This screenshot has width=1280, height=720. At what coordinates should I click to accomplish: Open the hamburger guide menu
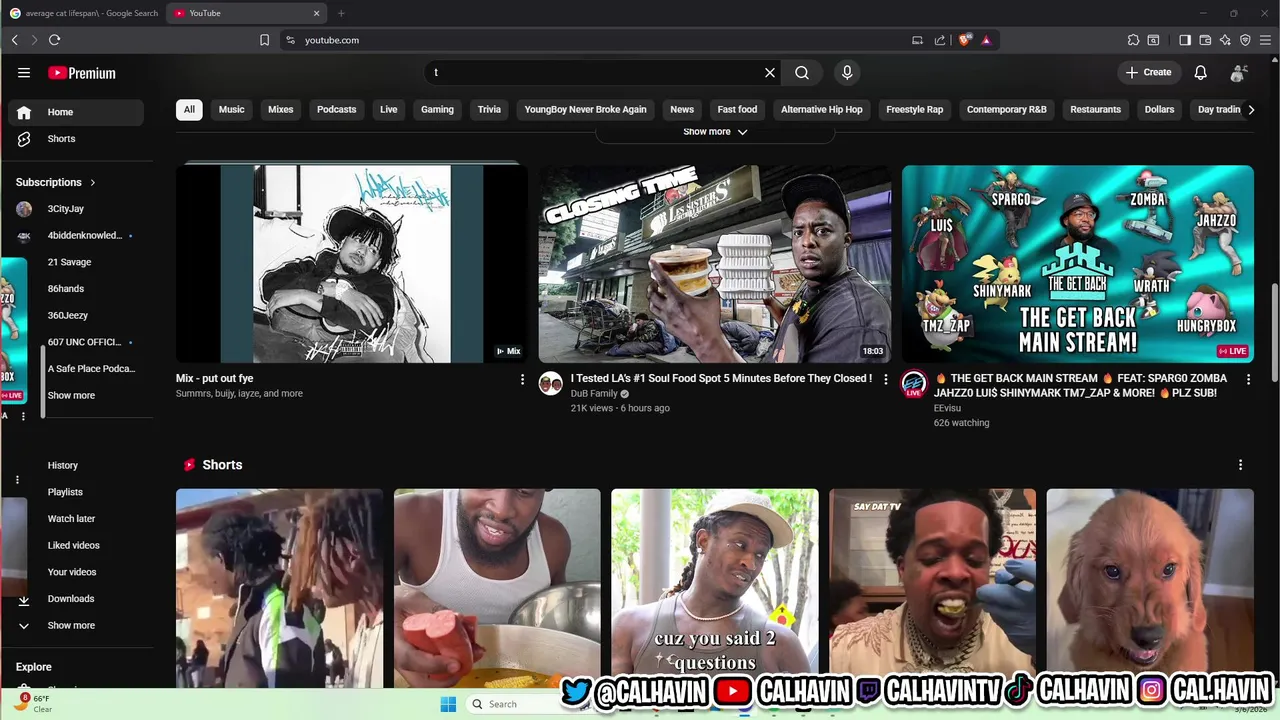24,73
